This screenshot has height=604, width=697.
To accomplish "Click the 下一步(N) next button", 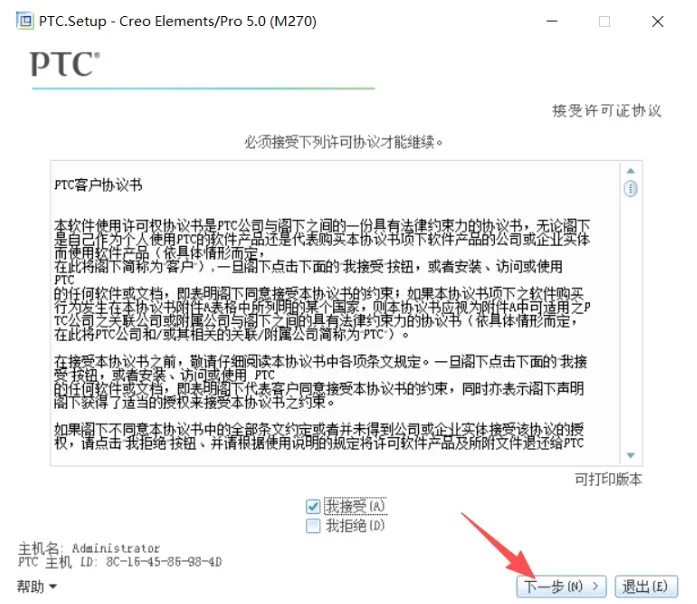I will click(561, 586).
